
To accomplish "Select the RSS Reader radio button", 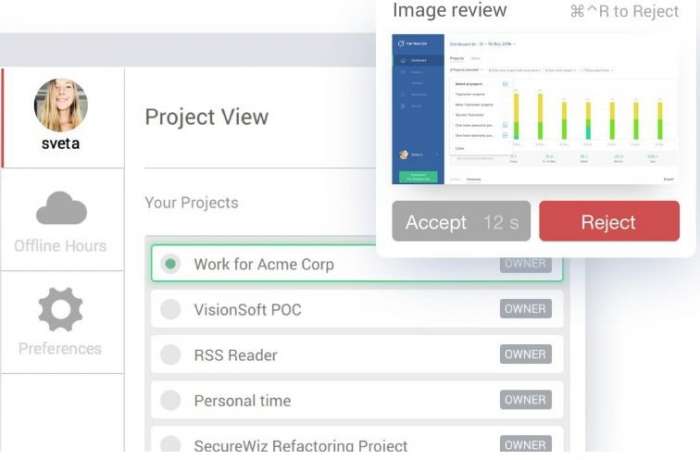I will [x=171, y=355].
